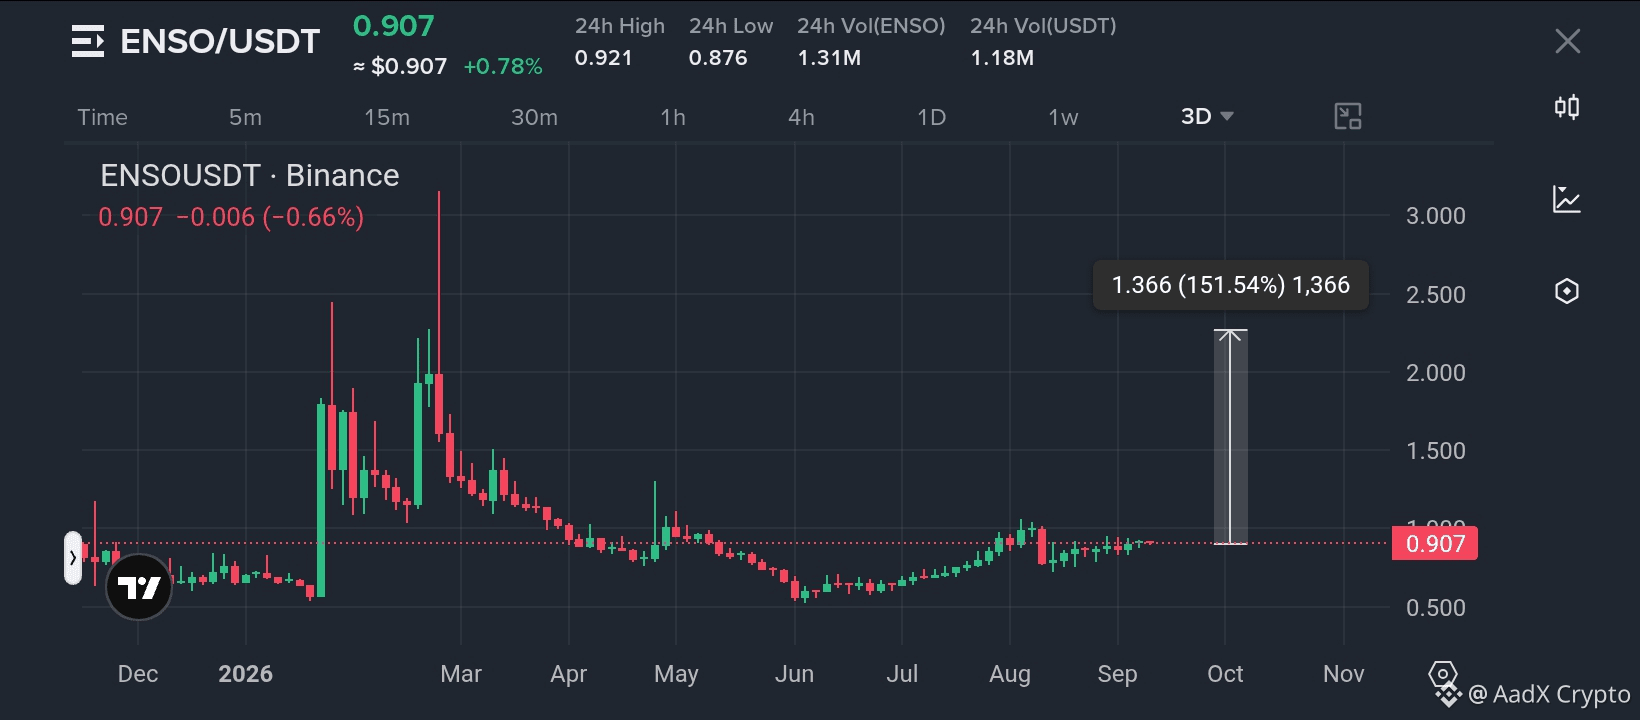Close the fullscreen chart view

[x=1568, y=41]
